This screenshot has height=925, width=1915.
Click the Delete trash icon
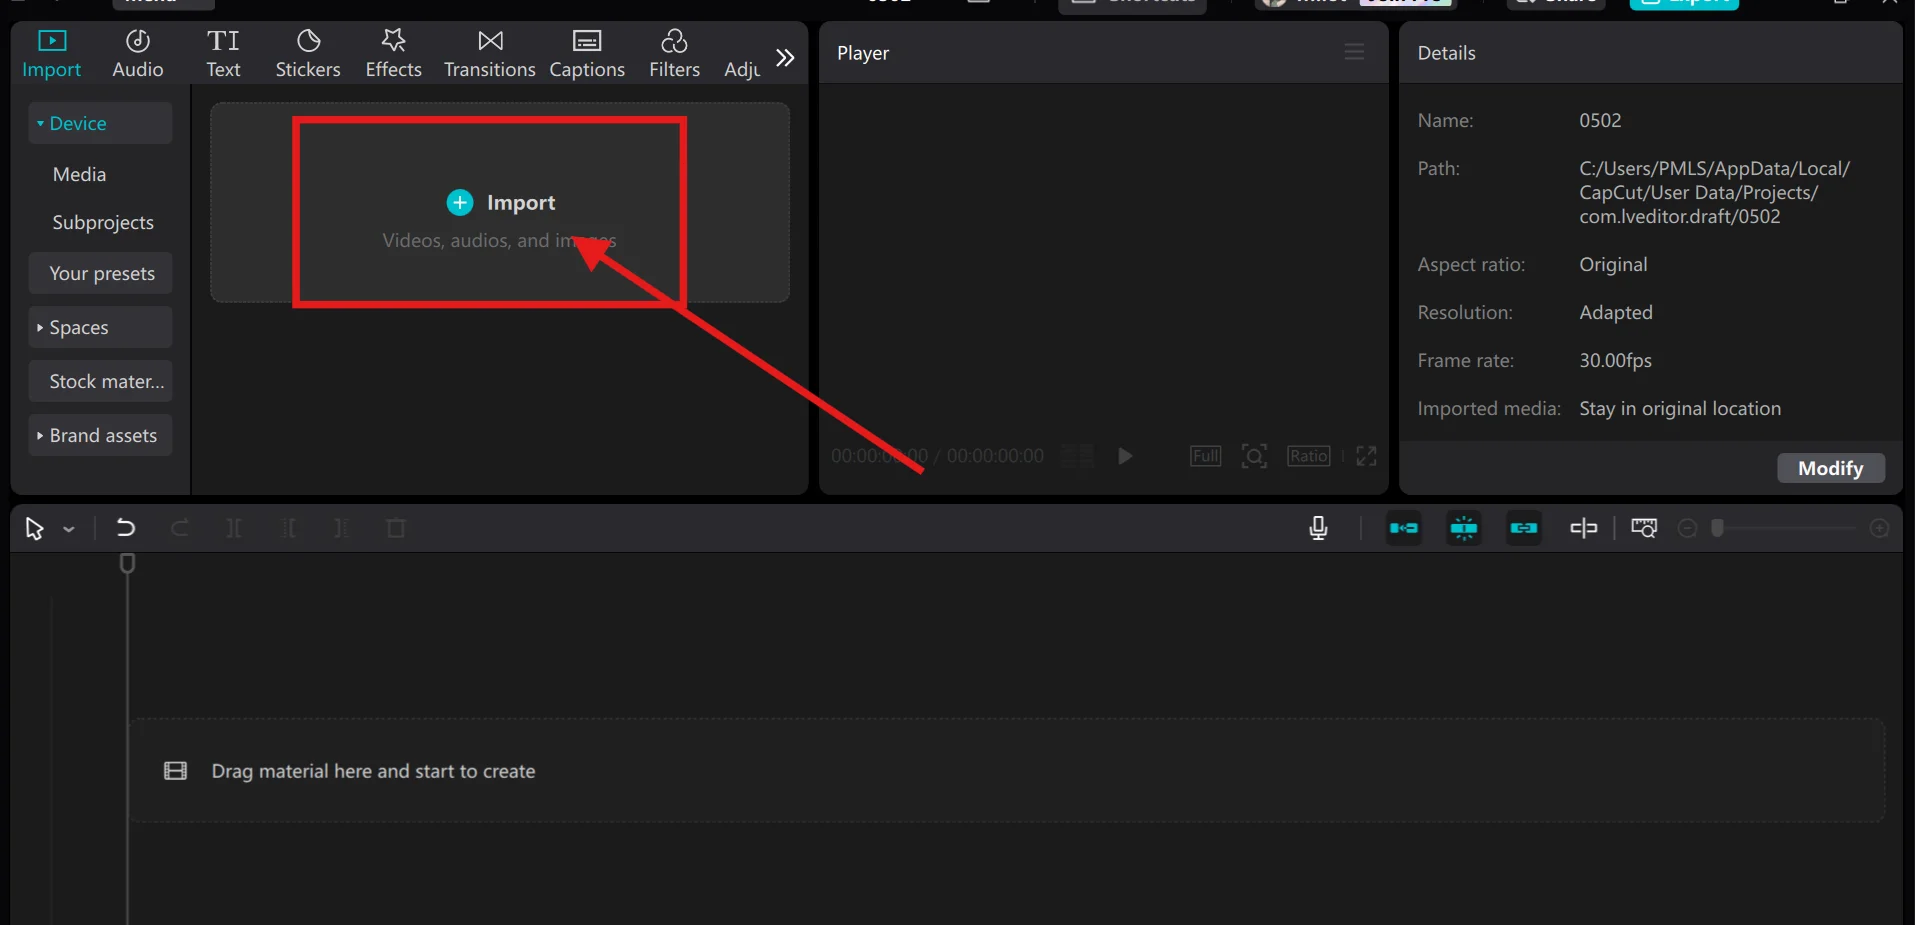coord(396,528)
